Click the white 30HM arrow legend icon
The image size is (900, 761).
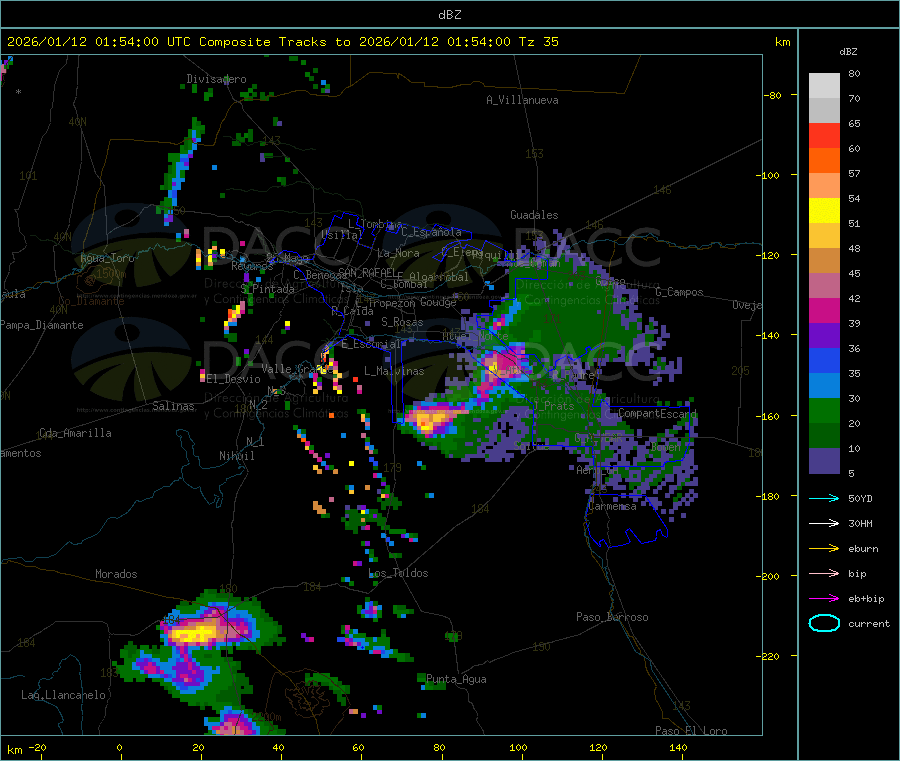(x=824, y=523)
